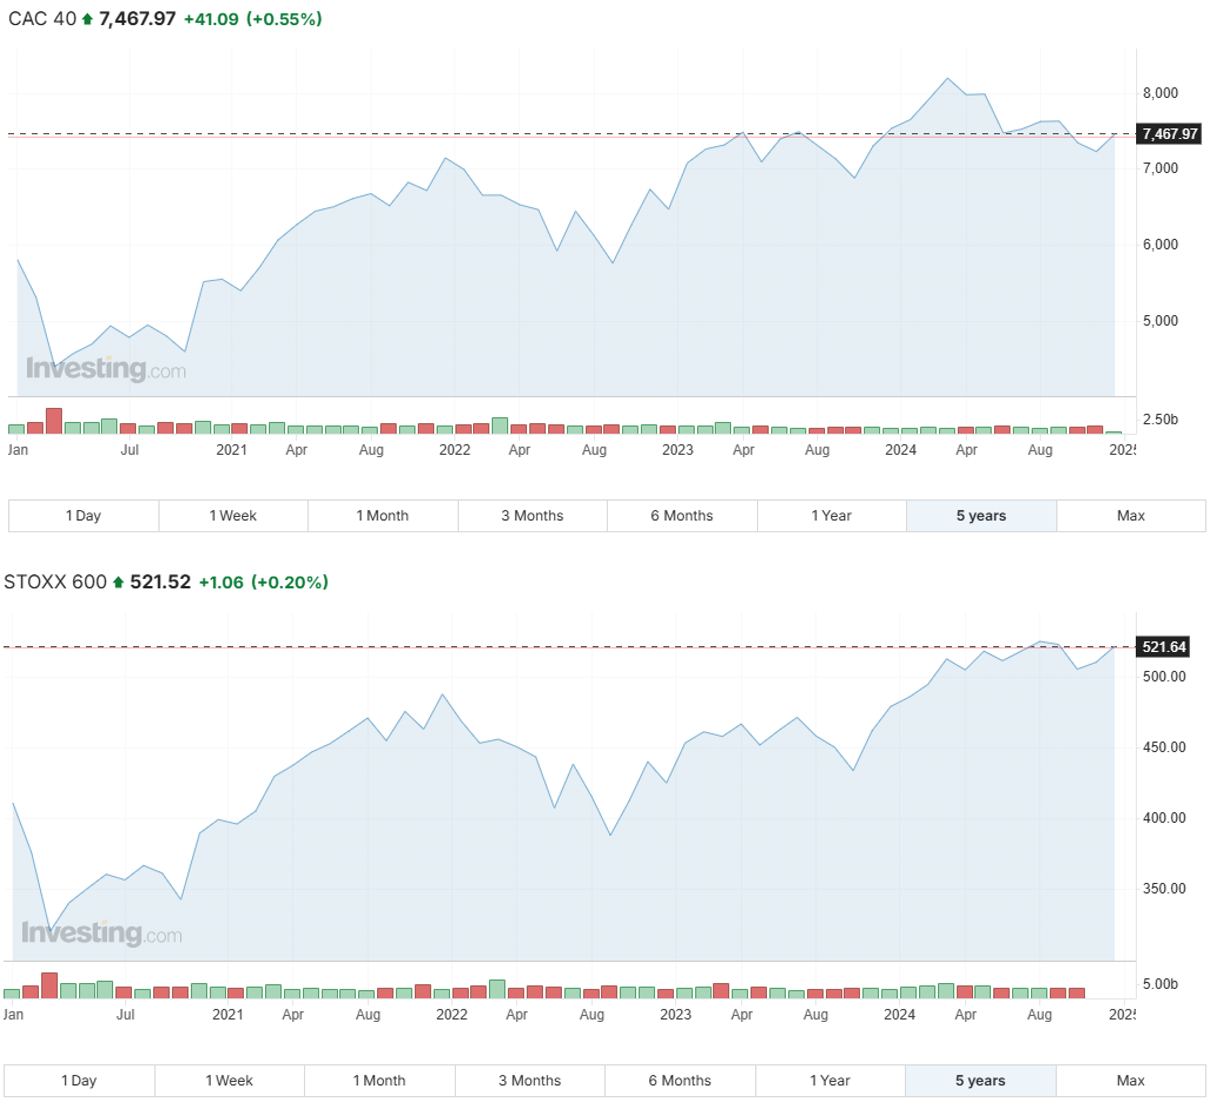The height and width of the screenshot is (1108, 1222).
Task: Select 1 Day range for STOXX 600 chart
Action: pyautogui.click(x=79, y=1081)
